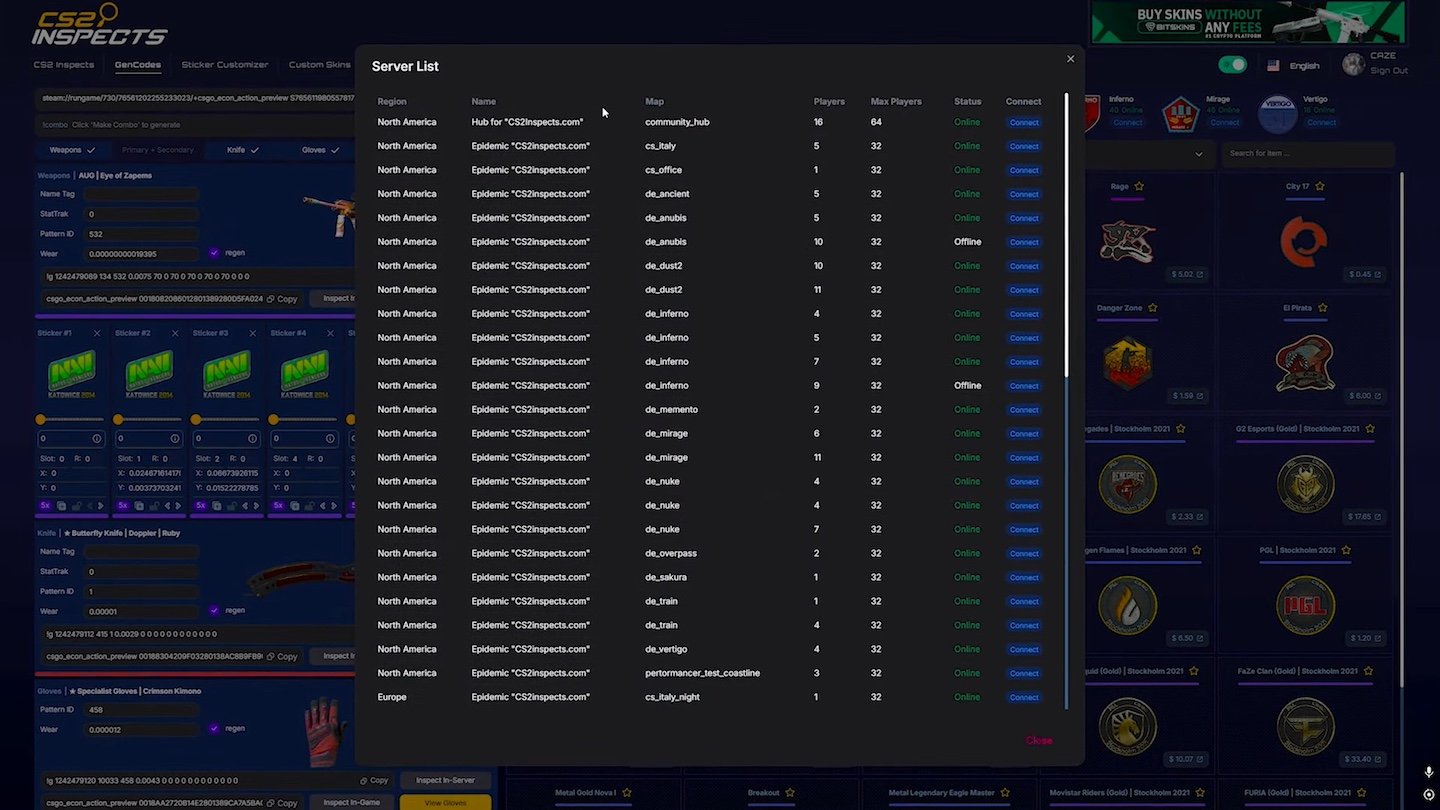Connect to the cs_office server
Screen dimensions: 1440x810
[1024, 170]
